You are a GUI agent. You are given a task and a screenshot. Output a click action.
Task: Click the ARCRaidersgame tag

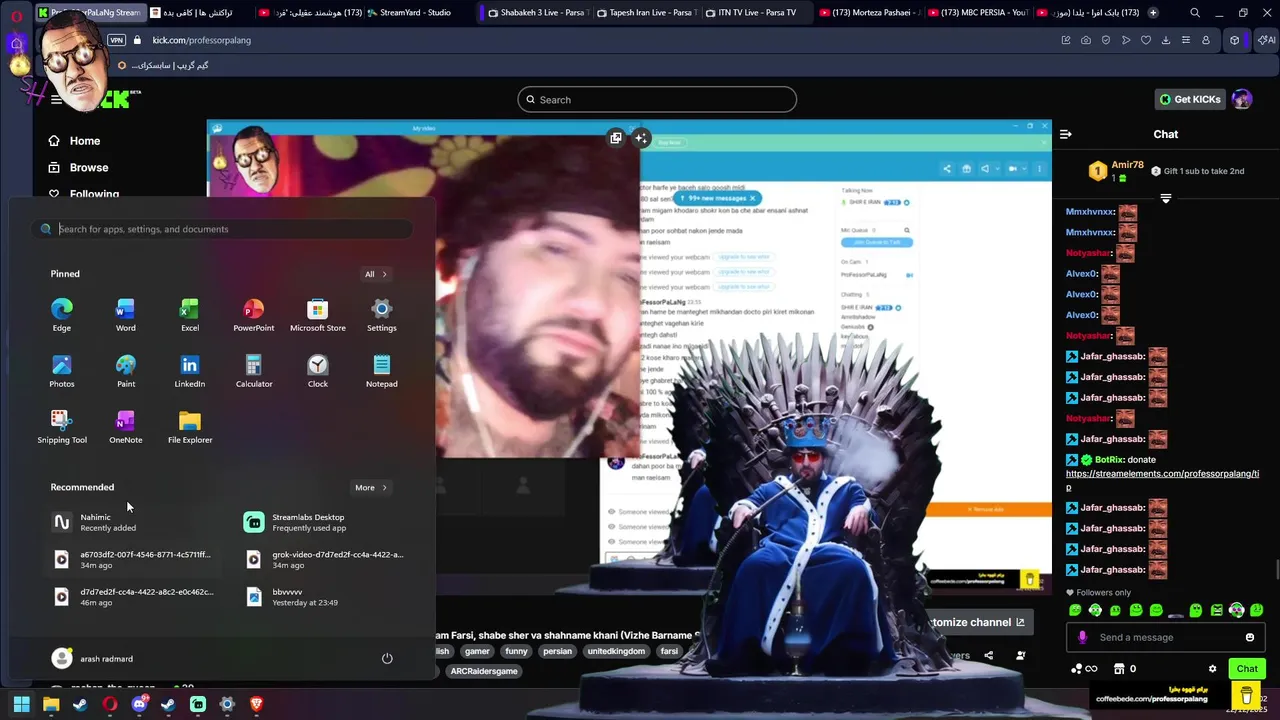click(x=484, y=671)
